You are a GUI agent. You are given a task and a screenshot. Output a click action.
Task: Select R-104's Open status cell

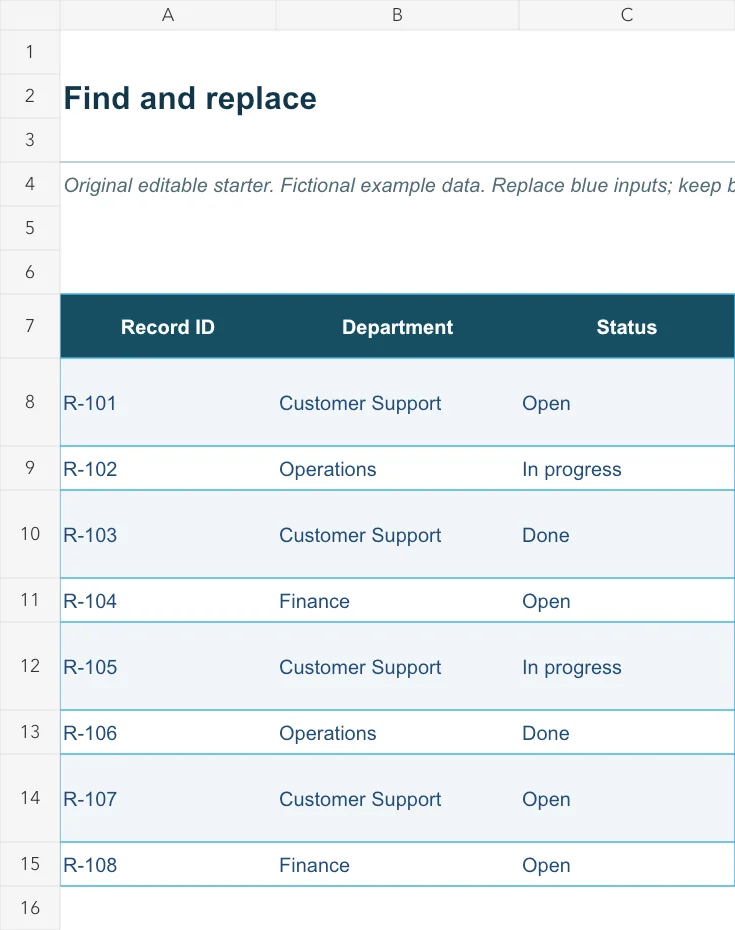[x=627, y=600]
